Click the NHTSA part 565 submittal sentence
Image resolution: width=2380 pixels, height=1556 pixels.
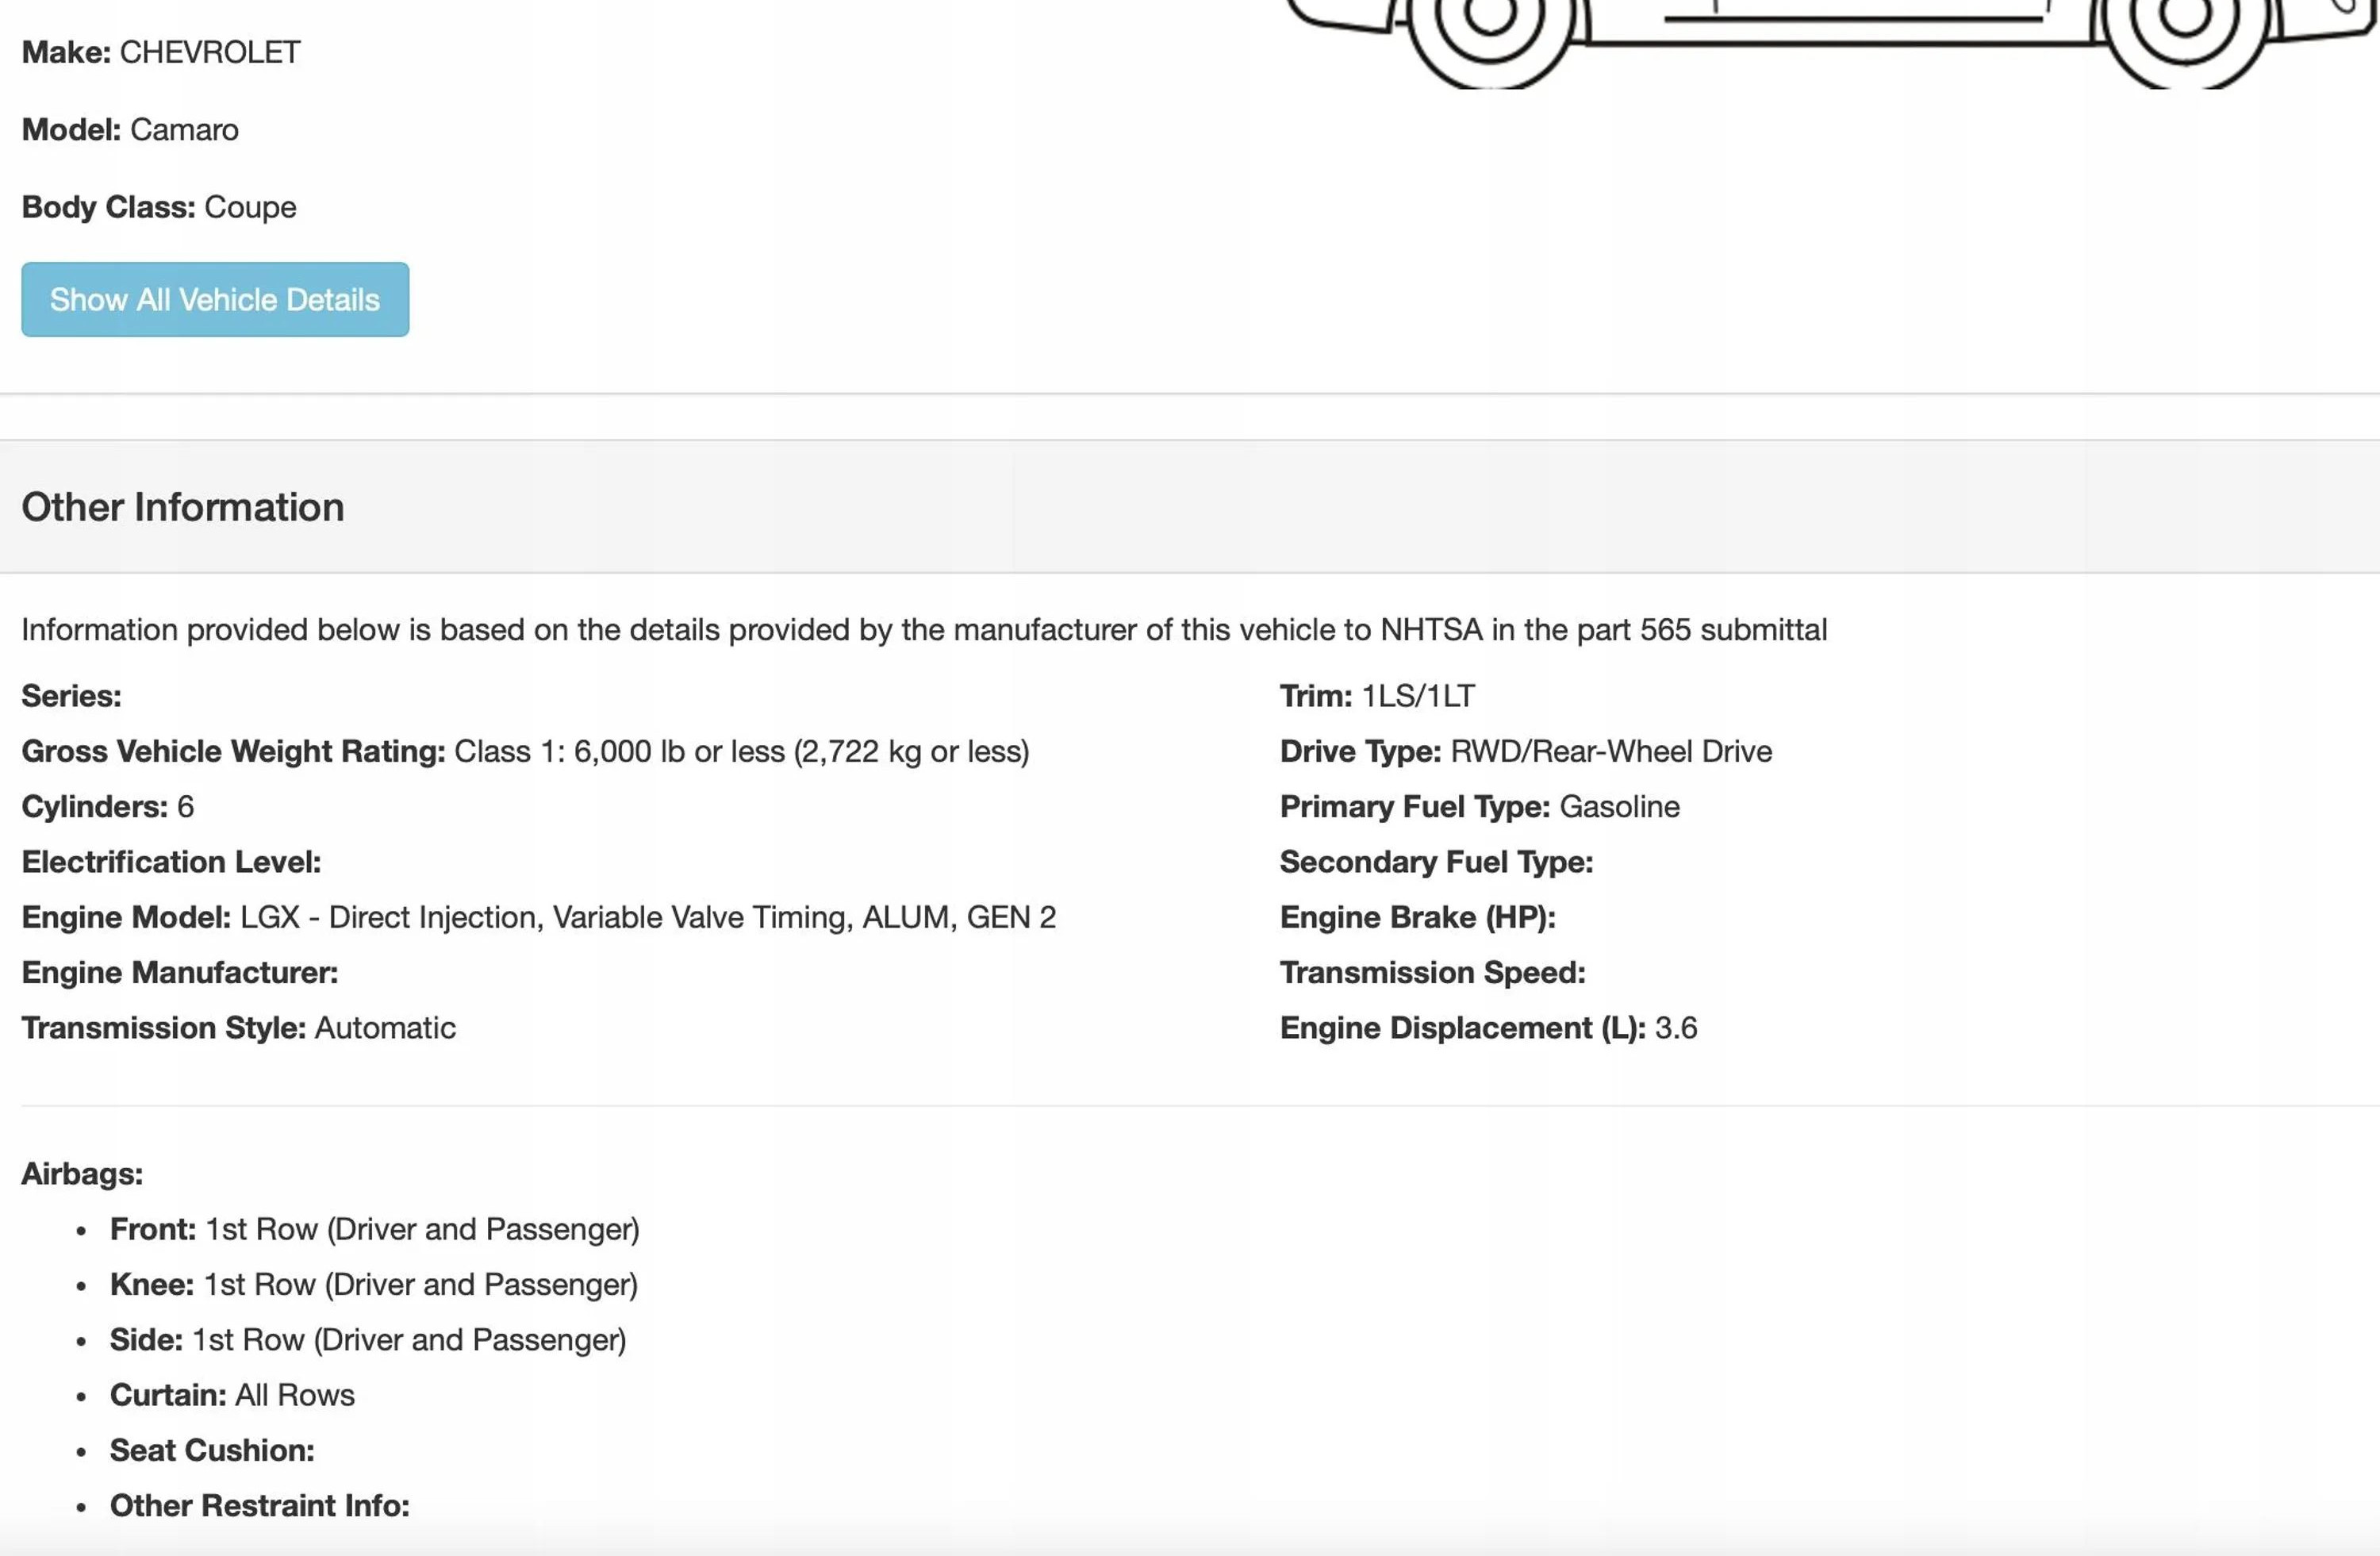point(924,630)
